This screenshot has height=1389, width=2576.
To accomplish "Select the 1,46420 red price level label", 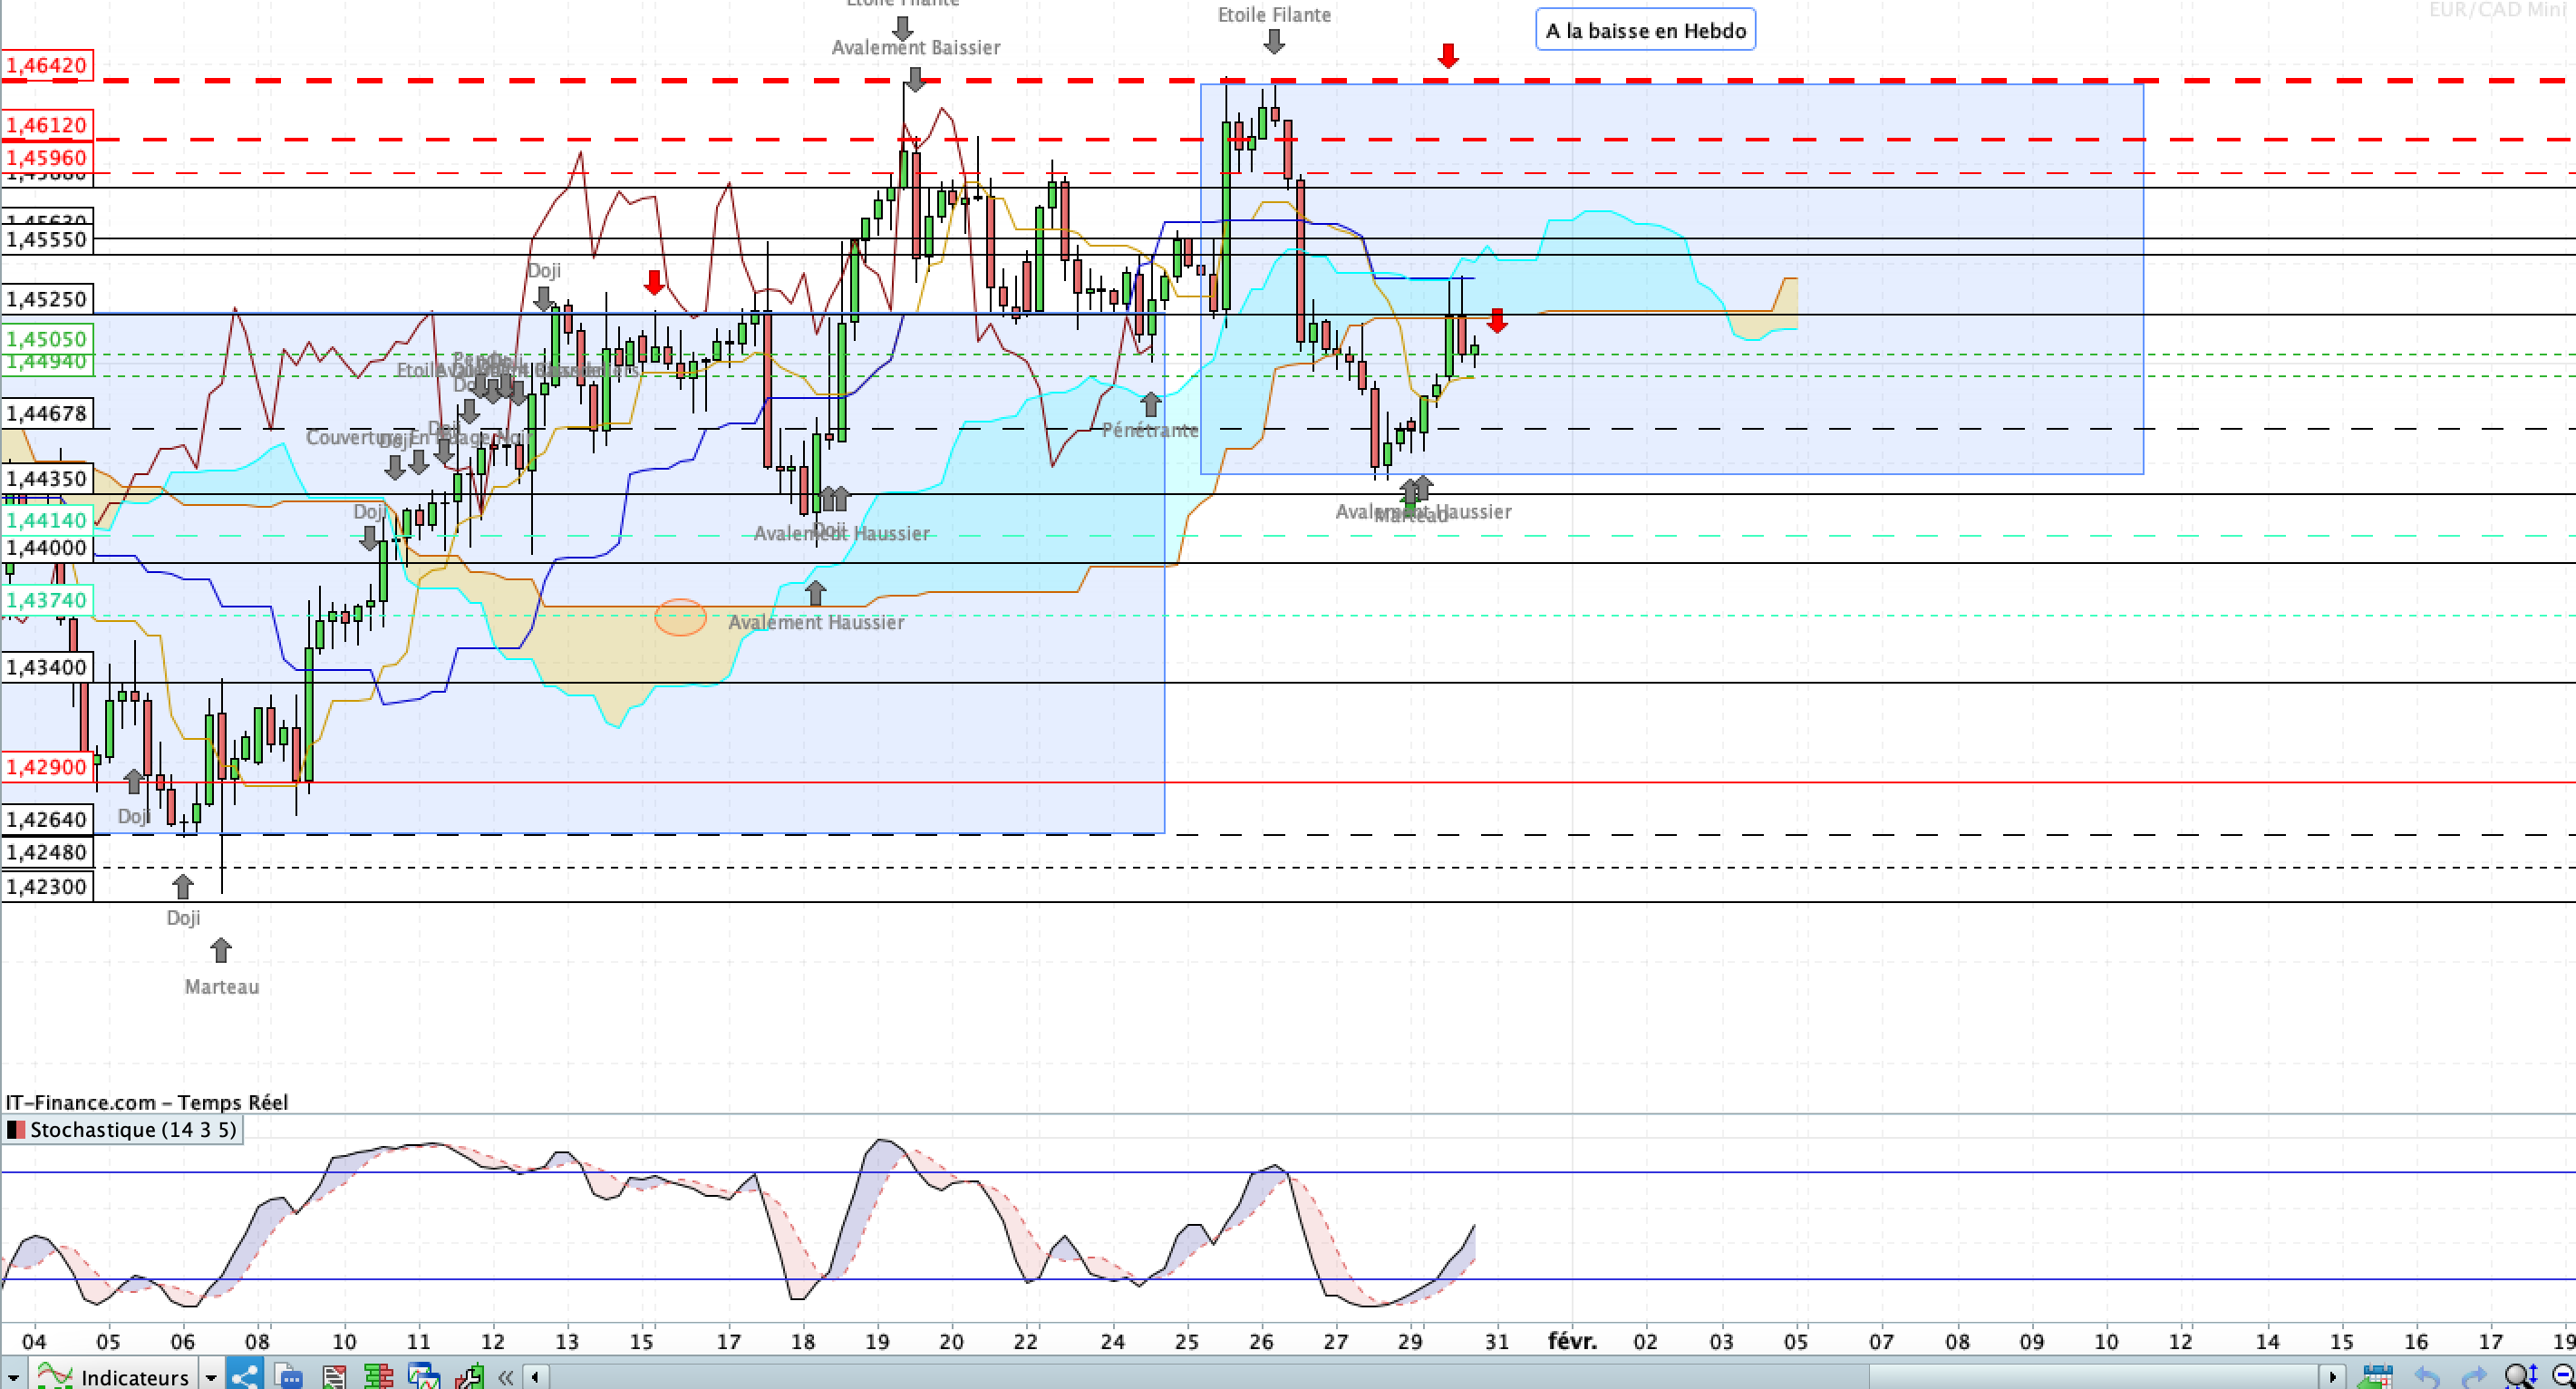I will 47,65.
